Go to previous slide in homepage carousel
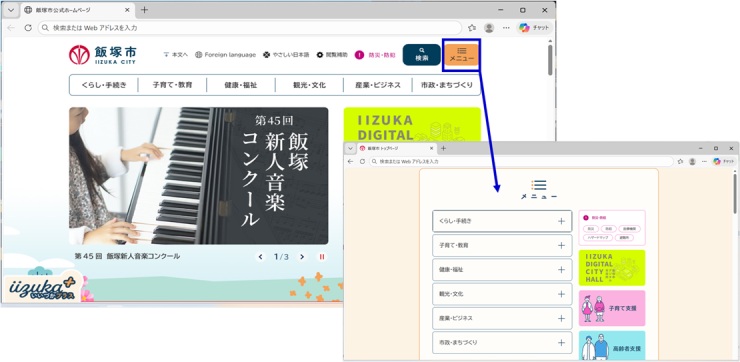This screenshot has width=740, height=362. pyautogui.click(x=260, y=257)
